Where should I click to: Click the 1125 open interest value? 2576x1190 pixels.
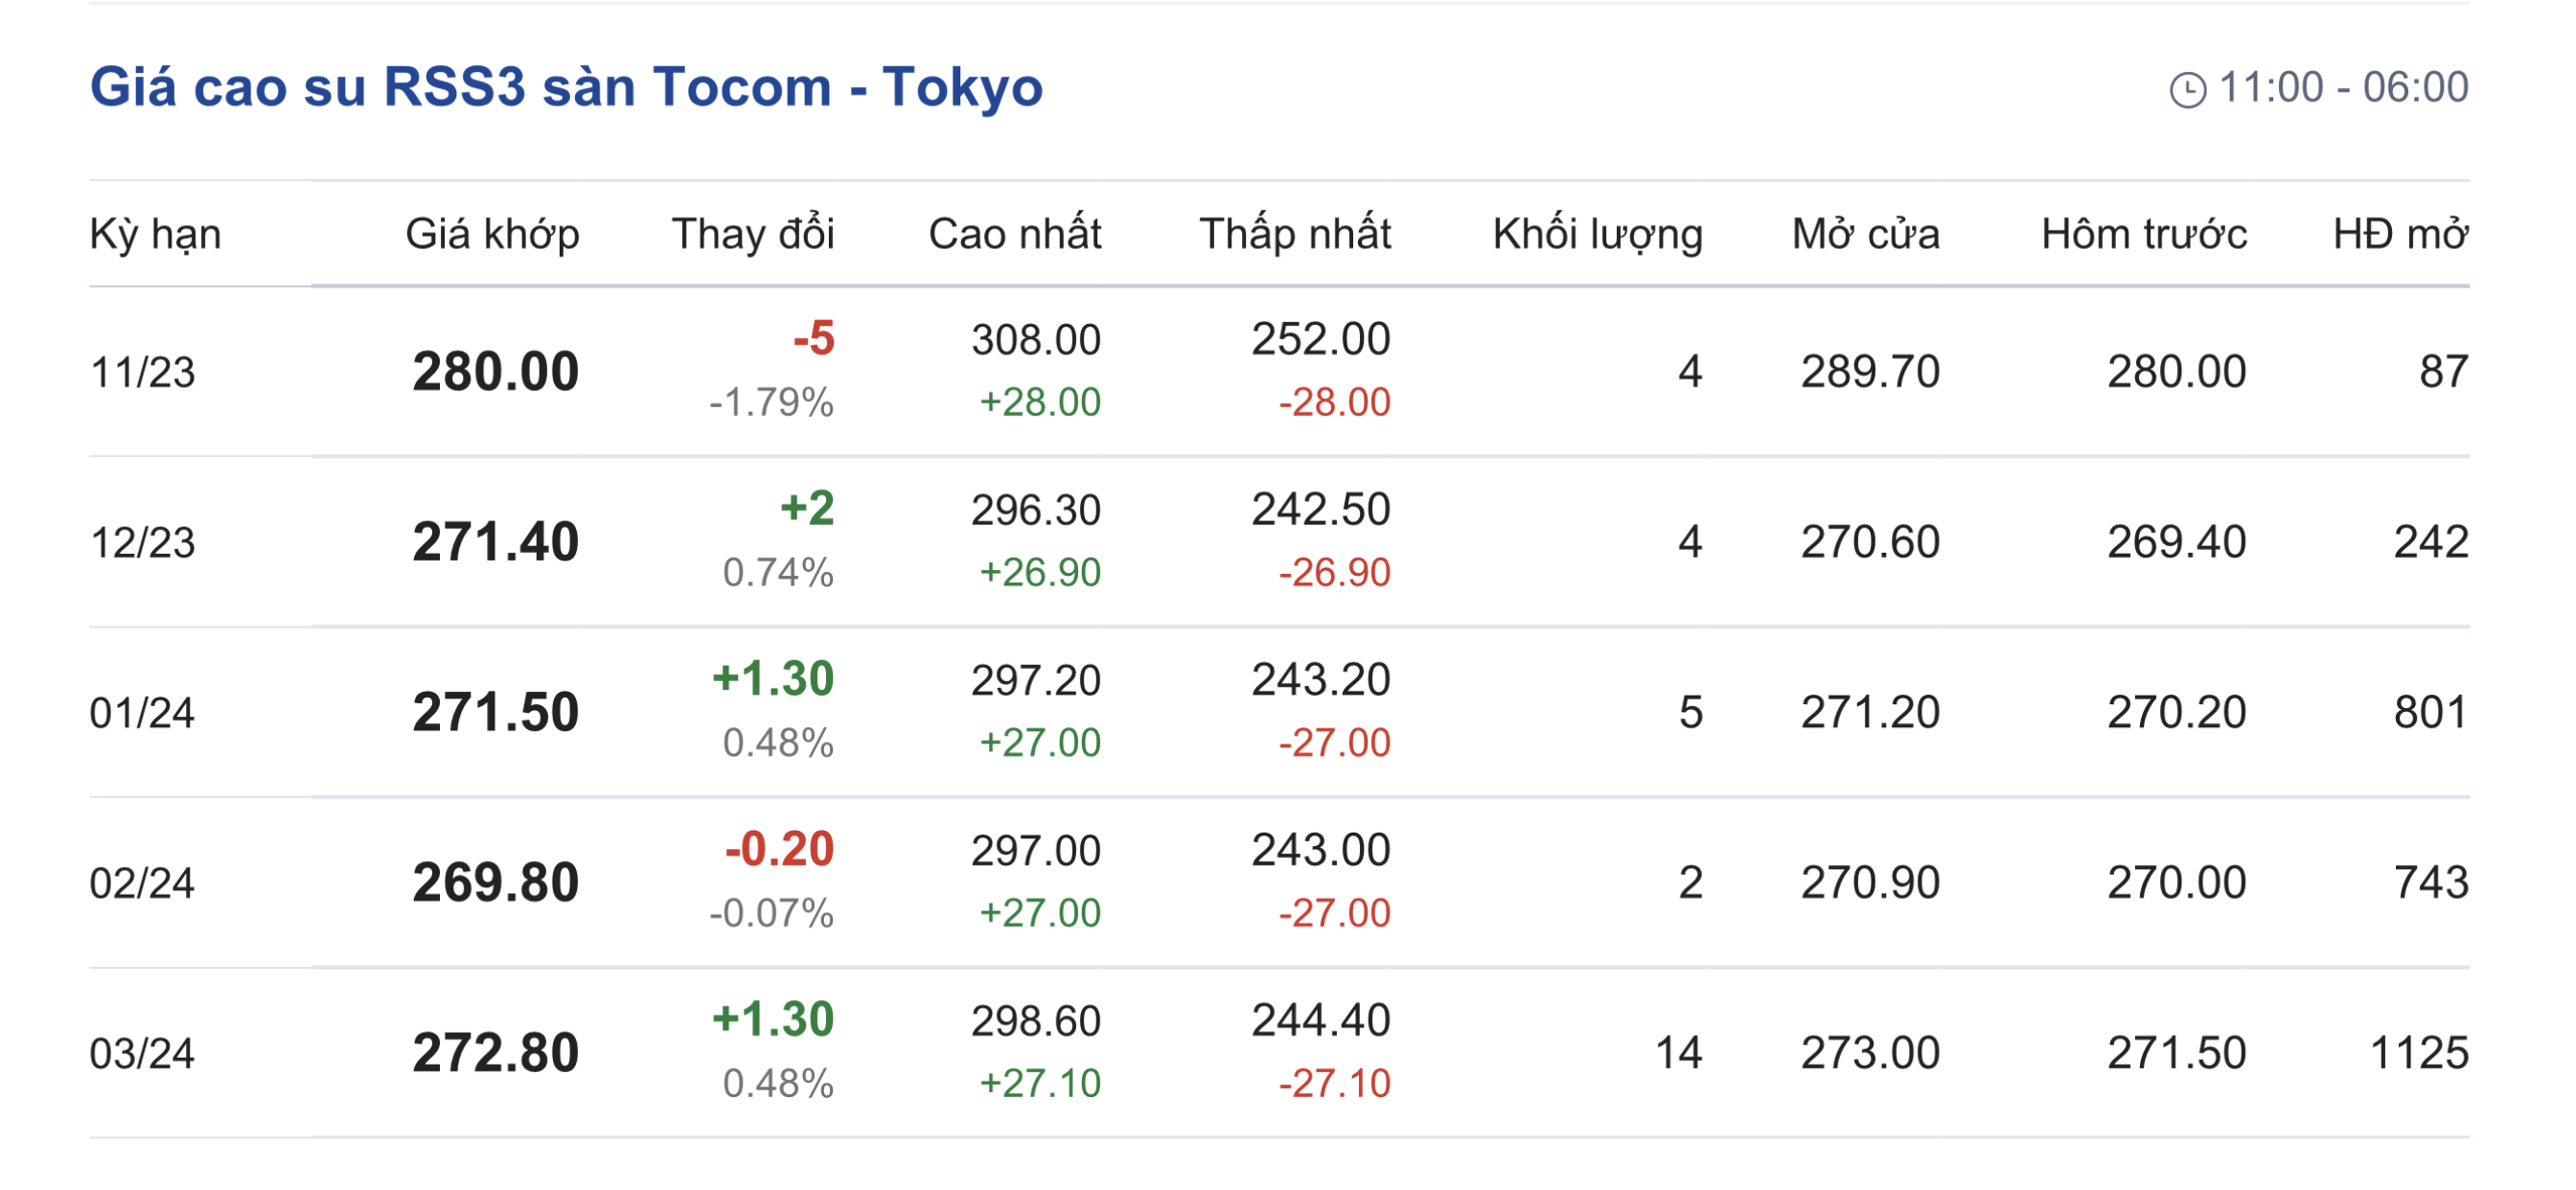tap(2419, 1053)
